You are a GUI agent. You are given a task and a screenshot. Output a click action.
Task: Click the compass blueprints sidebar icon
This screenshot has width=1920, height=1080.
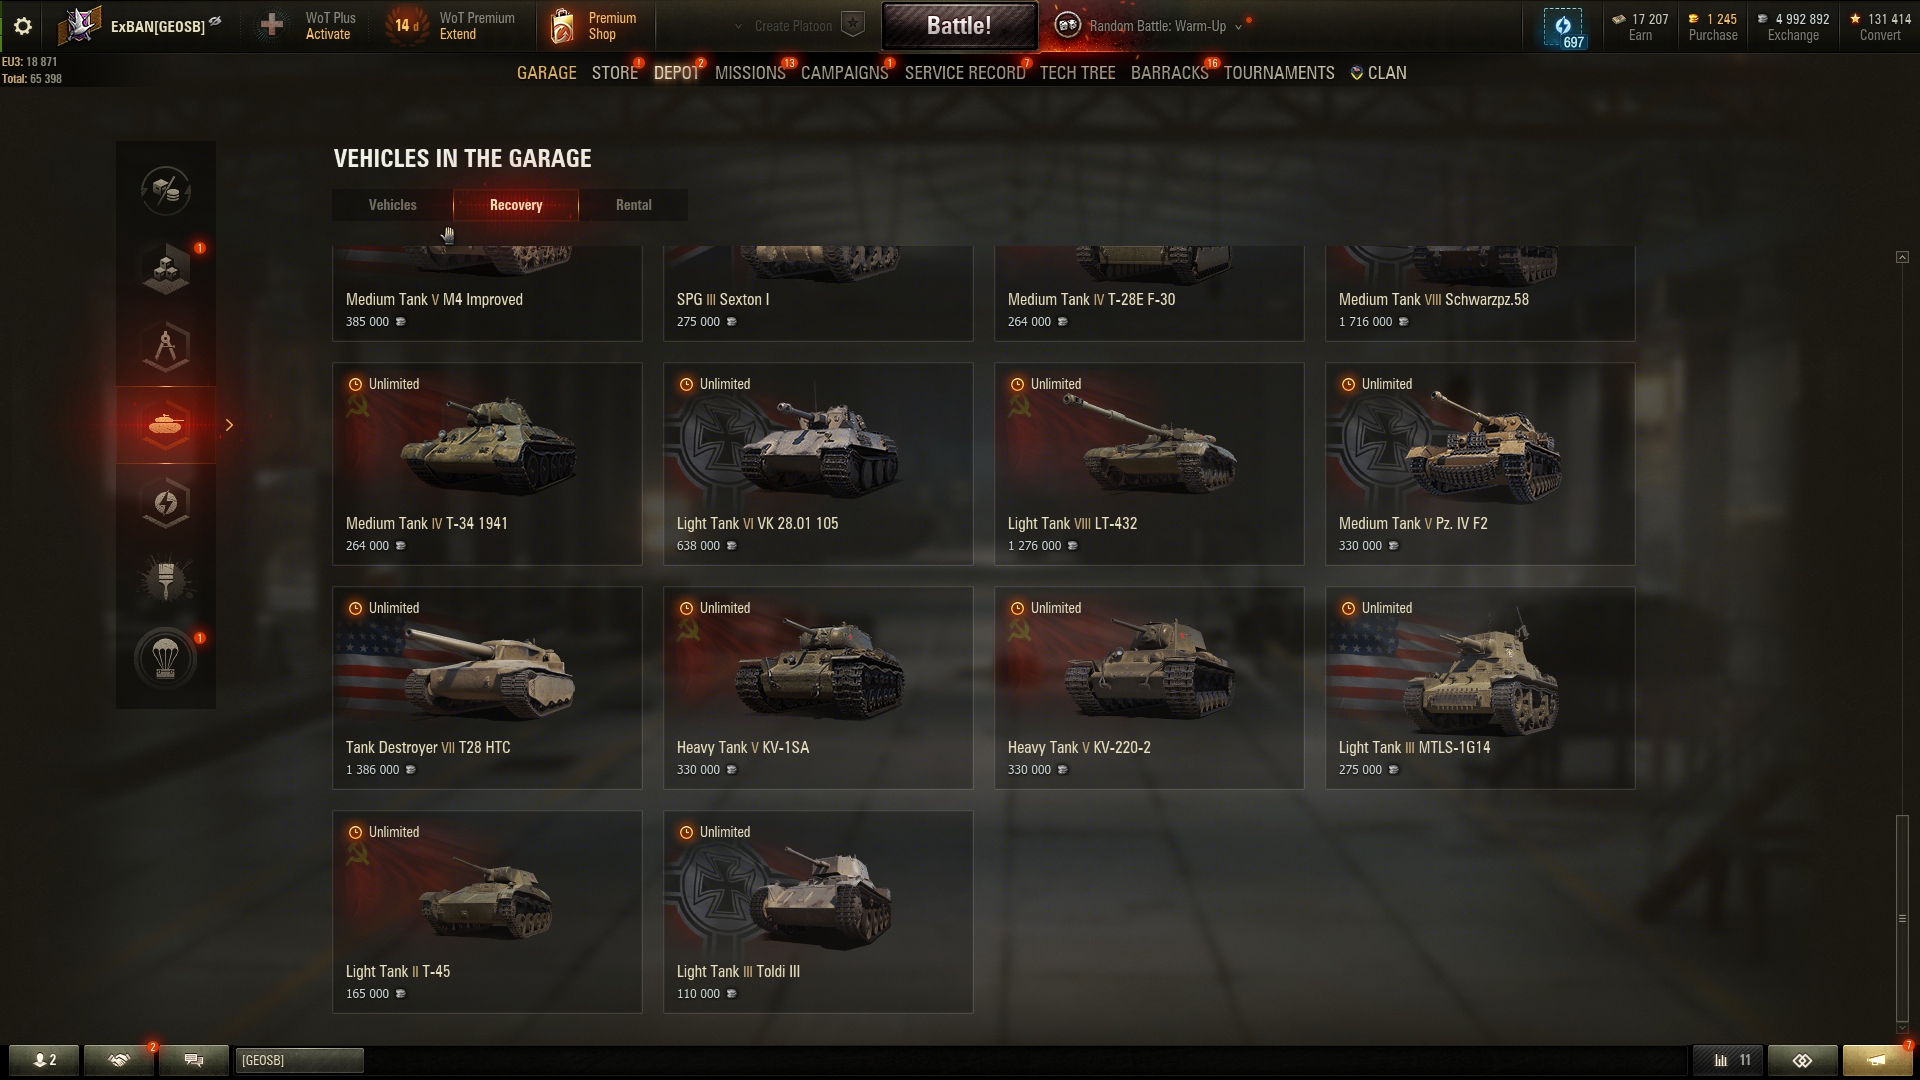[x=166, y=347]
